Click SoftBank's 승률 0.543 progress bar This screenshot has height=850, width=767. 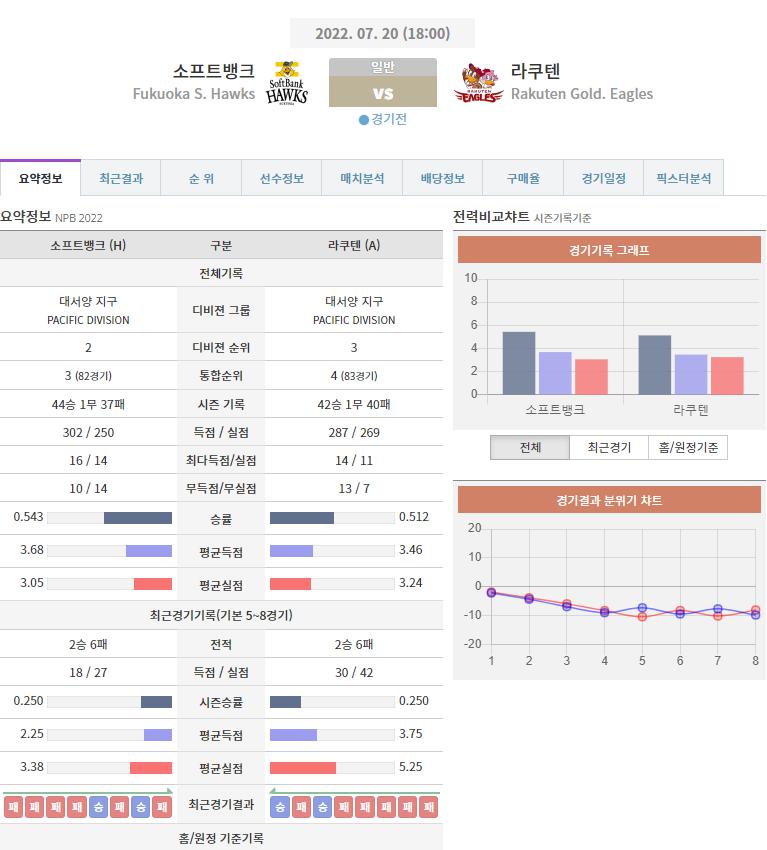[x=110, y=518]
